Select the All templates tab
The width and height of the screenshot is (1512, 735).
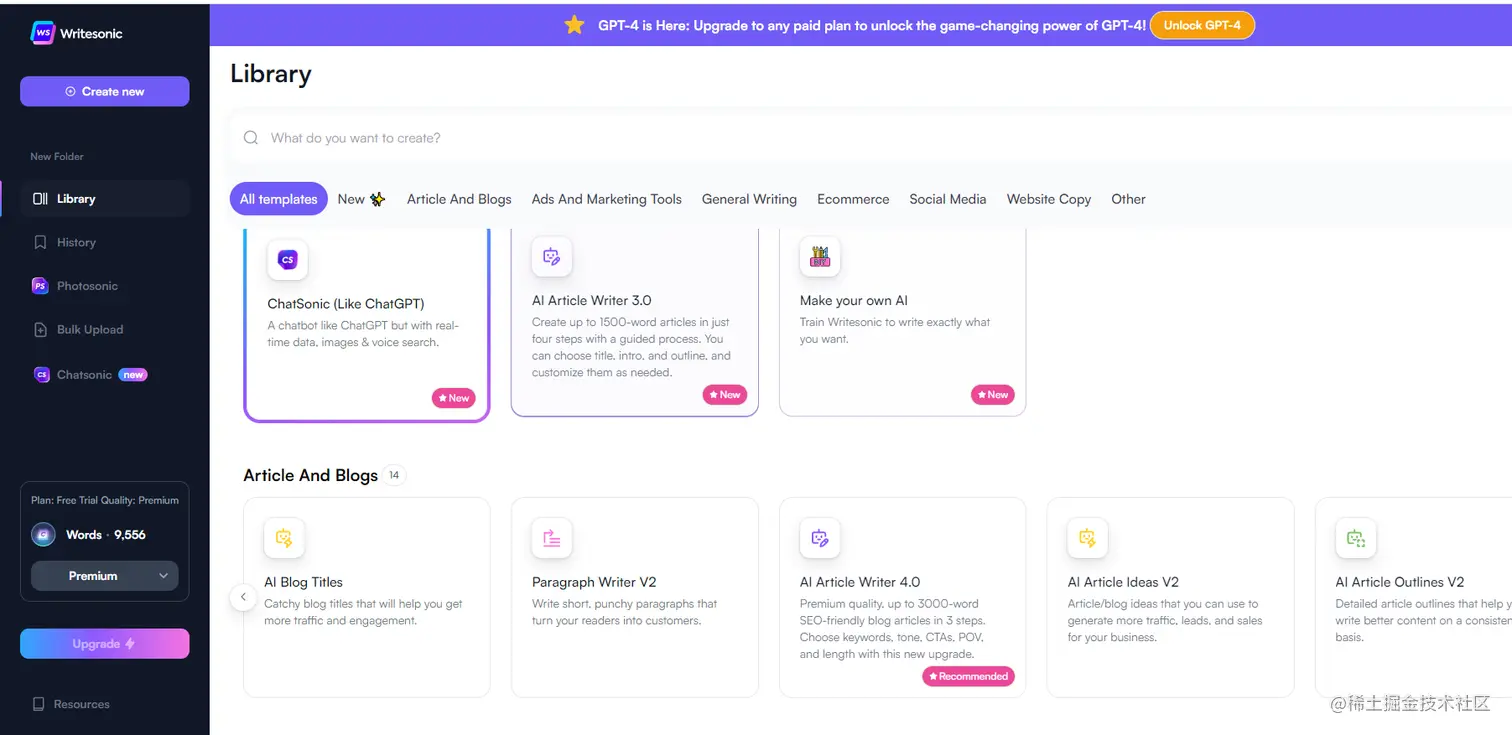[279, 199]
